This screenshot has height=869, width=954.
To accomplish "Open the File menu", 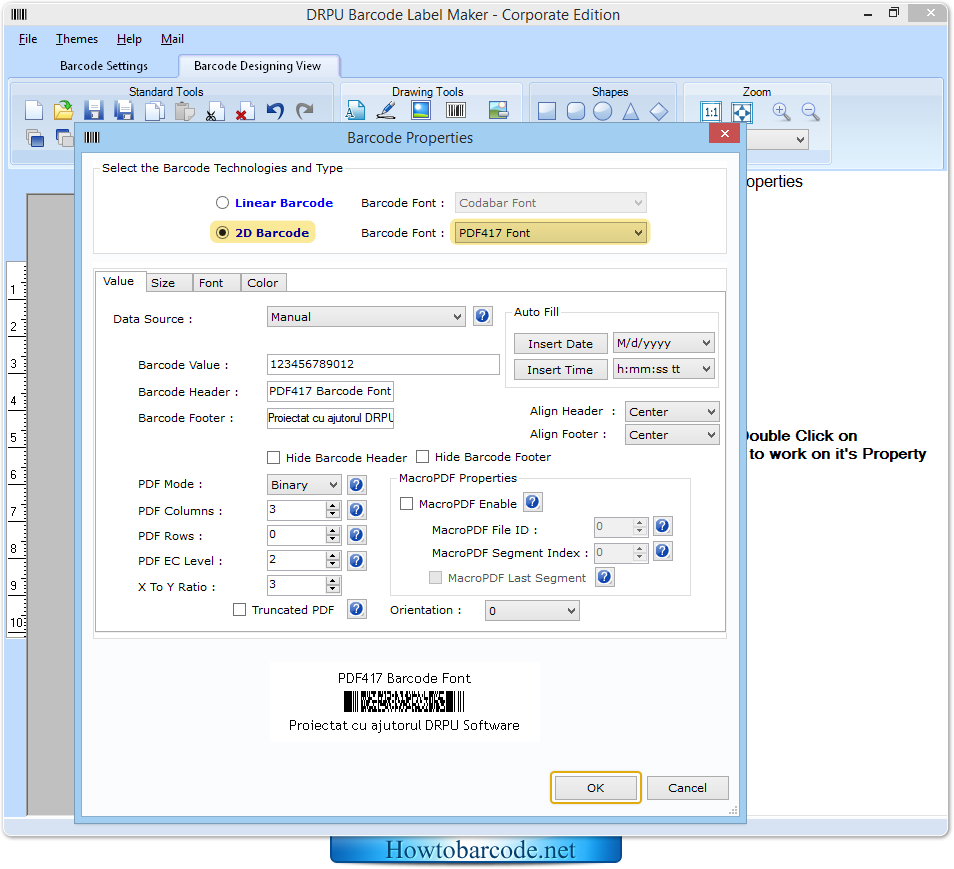I will click(28, 39).
